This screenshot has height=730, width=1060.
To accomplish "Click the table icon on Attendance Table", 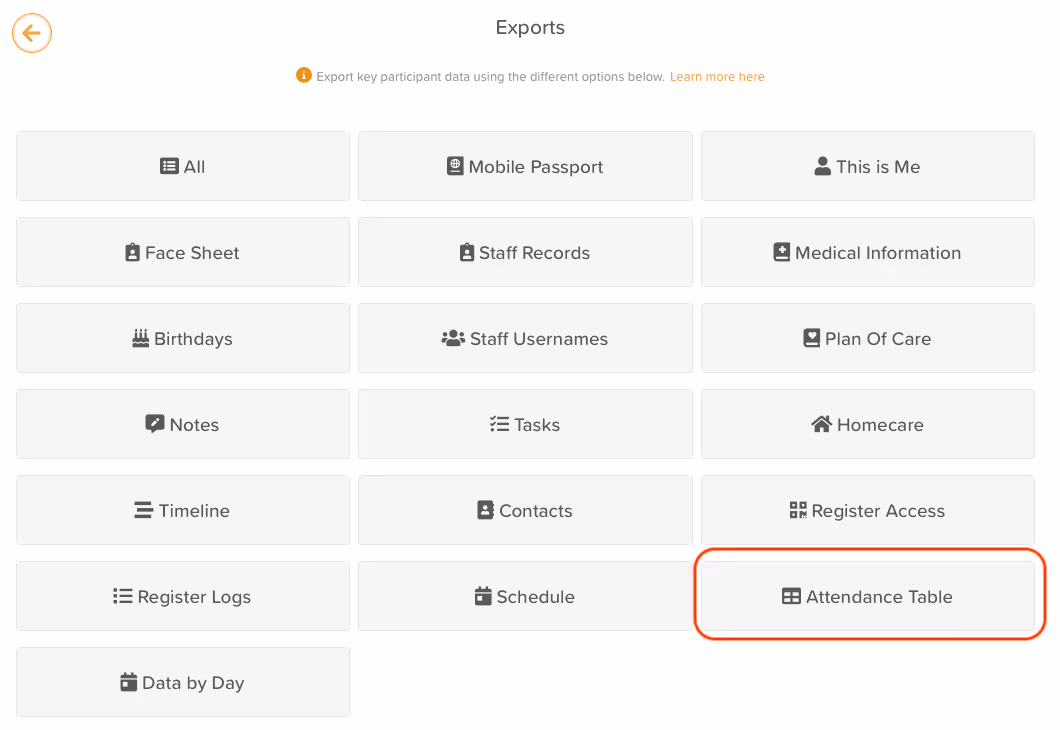I will click(x=791, y=596).
